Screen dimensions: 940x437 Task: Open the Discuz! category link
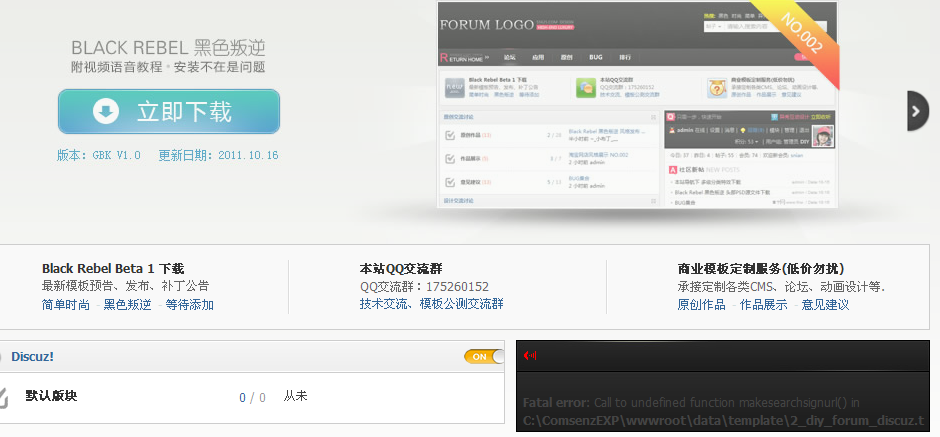click(32, 357)
